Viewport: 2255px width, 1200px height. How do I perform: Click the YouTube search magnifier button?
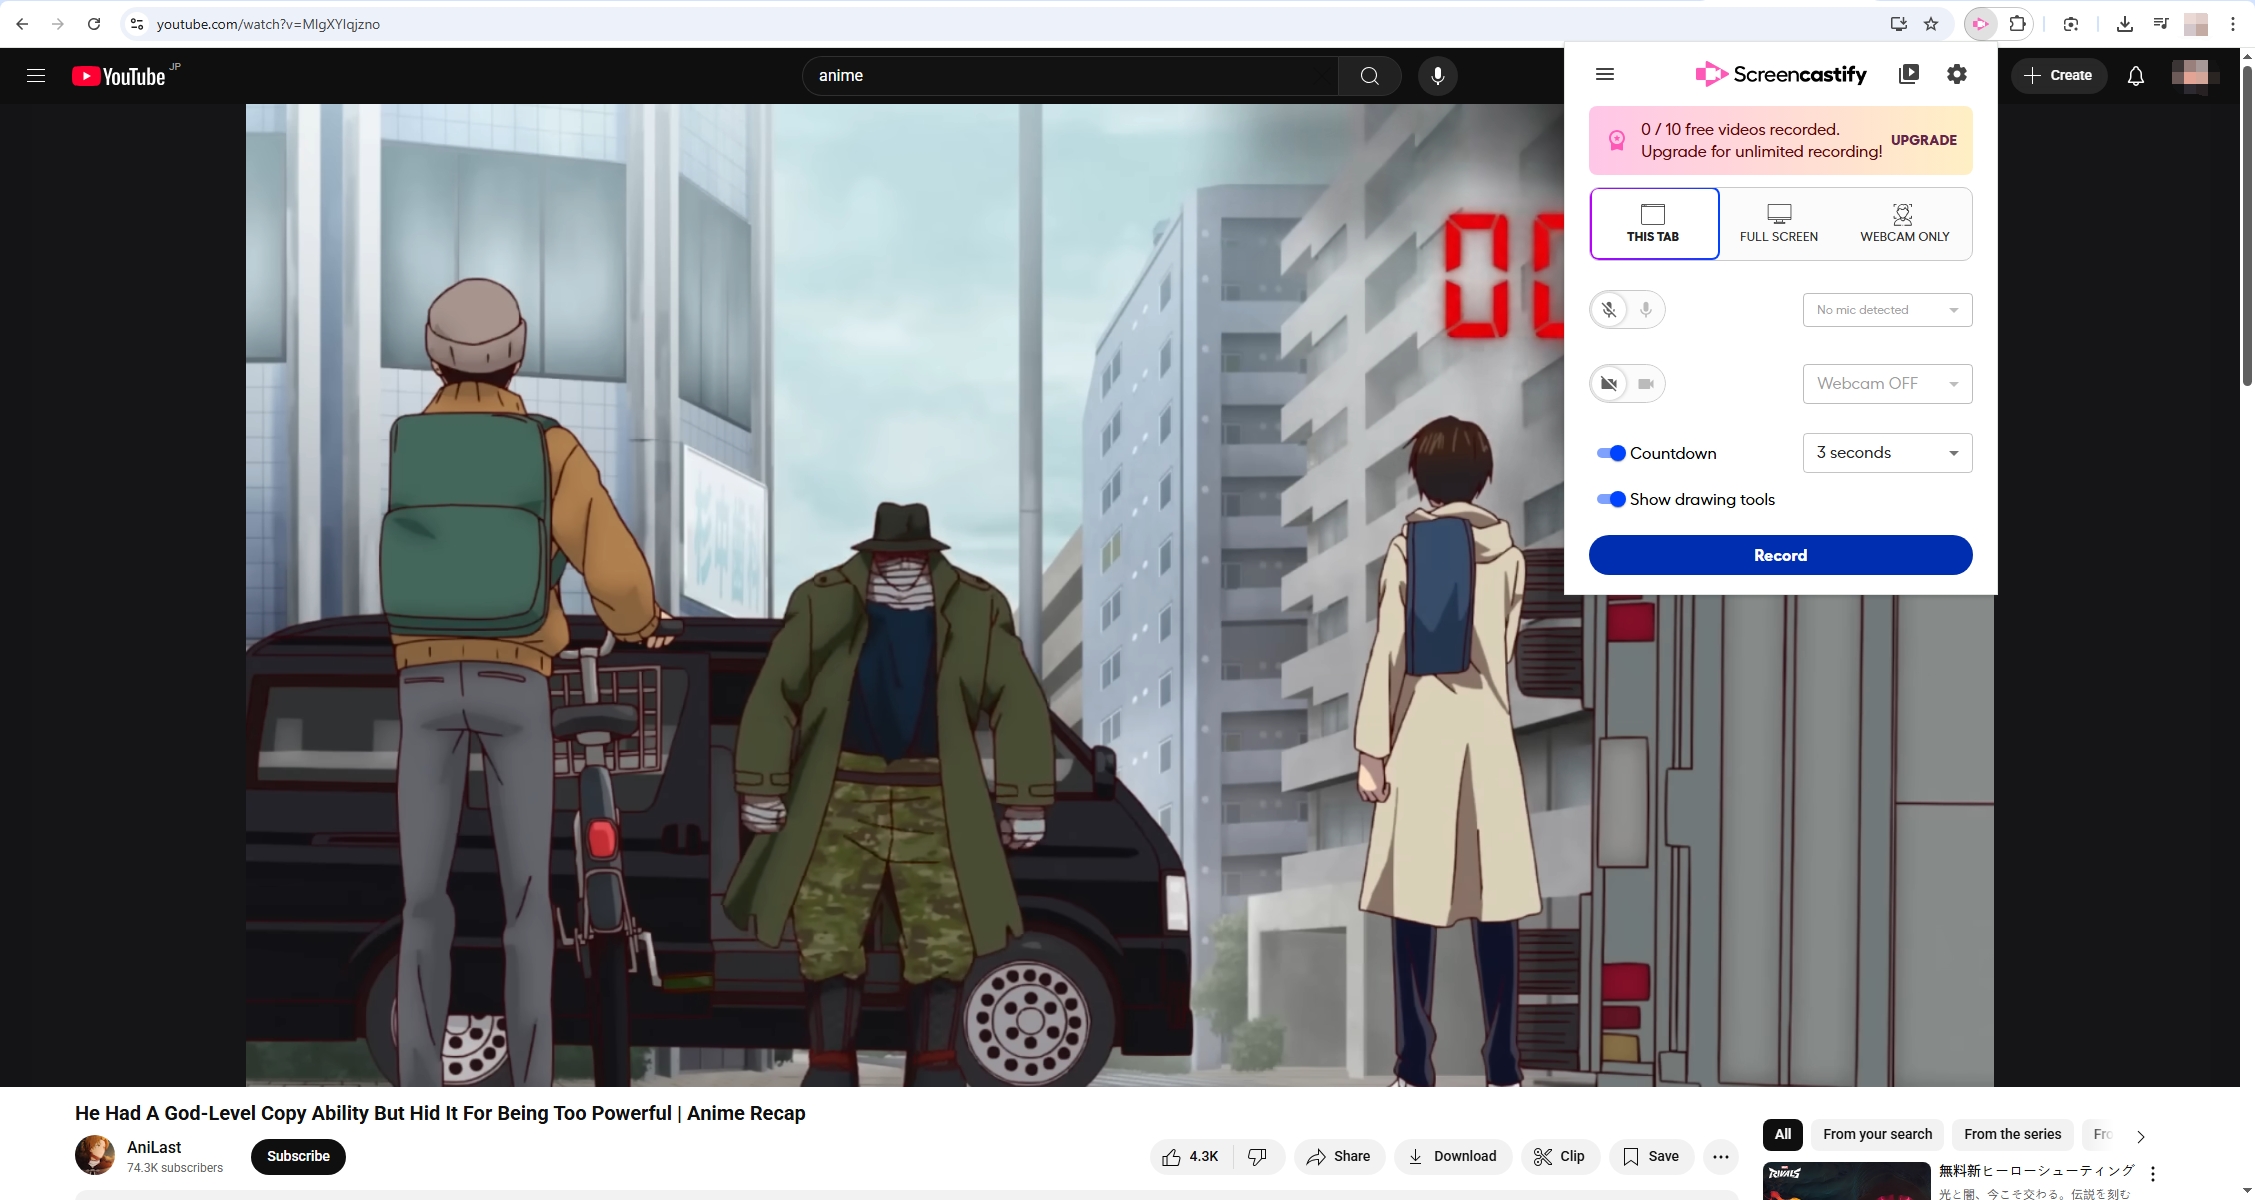(x=1369, y=75)
